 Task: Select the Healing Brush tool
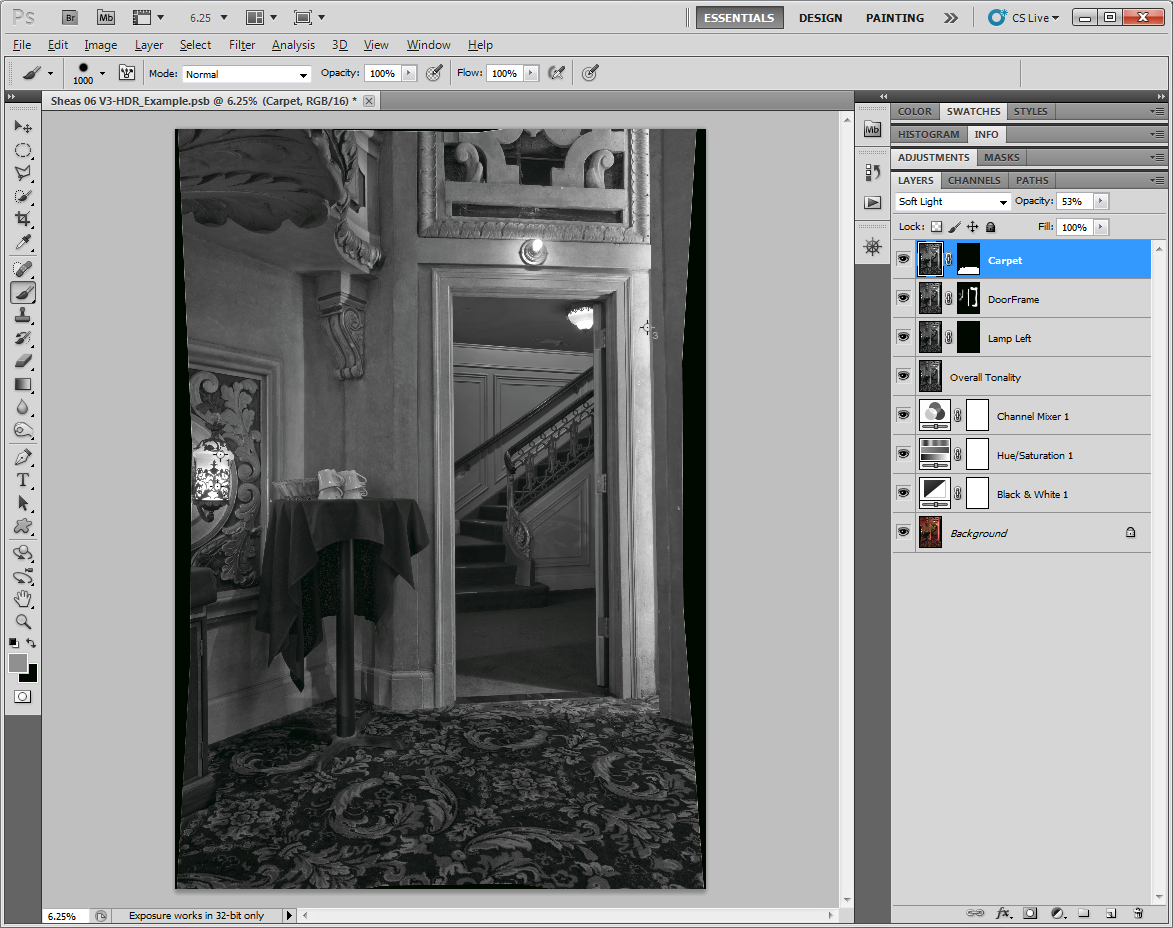tap(23, 269)
